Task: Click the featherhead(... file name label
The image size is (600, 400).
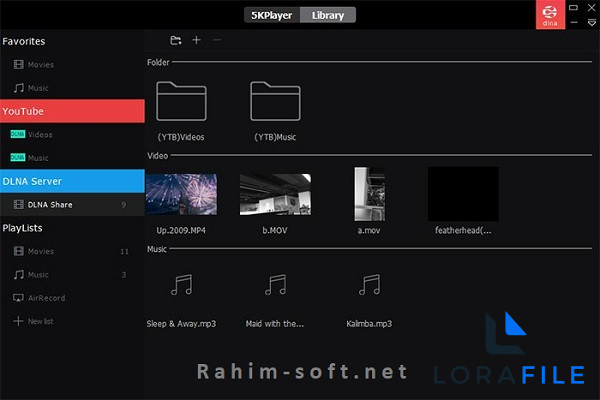Action: pos(463,230)
